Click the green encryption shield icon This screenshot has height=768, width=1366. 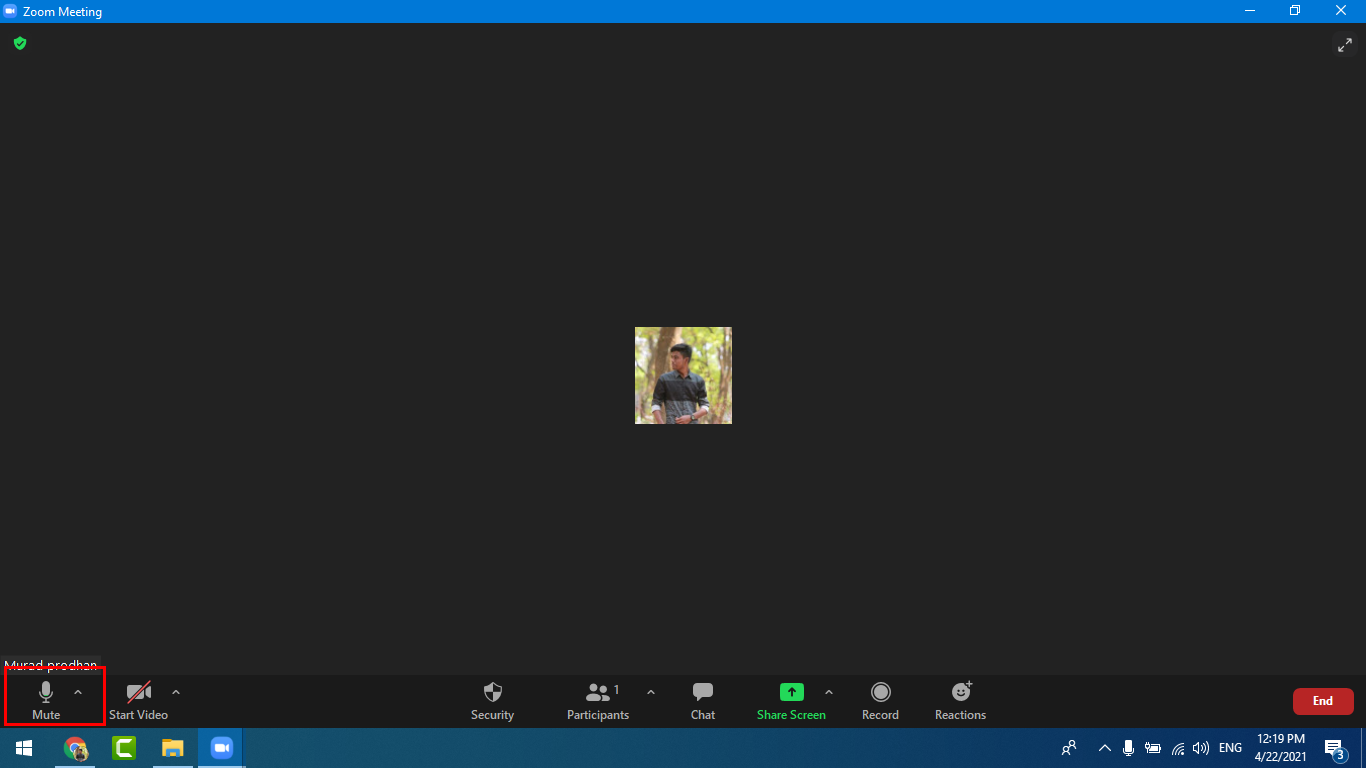pos(20,43)
